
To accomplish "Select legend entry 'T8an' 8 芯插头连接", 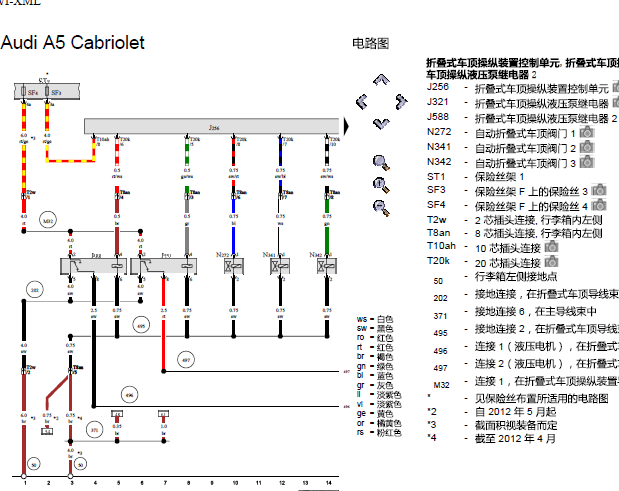I will tap(515, 233).
